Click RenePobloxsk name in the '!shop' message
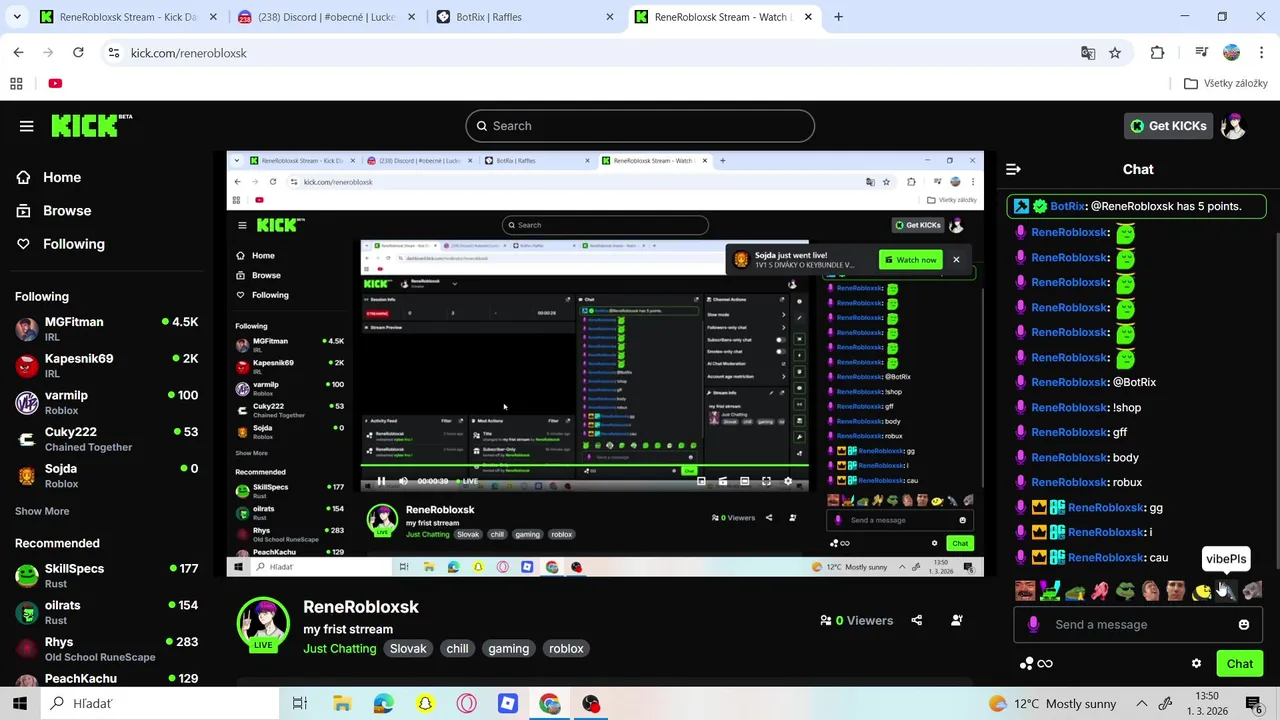 (x=1069, y=408)
